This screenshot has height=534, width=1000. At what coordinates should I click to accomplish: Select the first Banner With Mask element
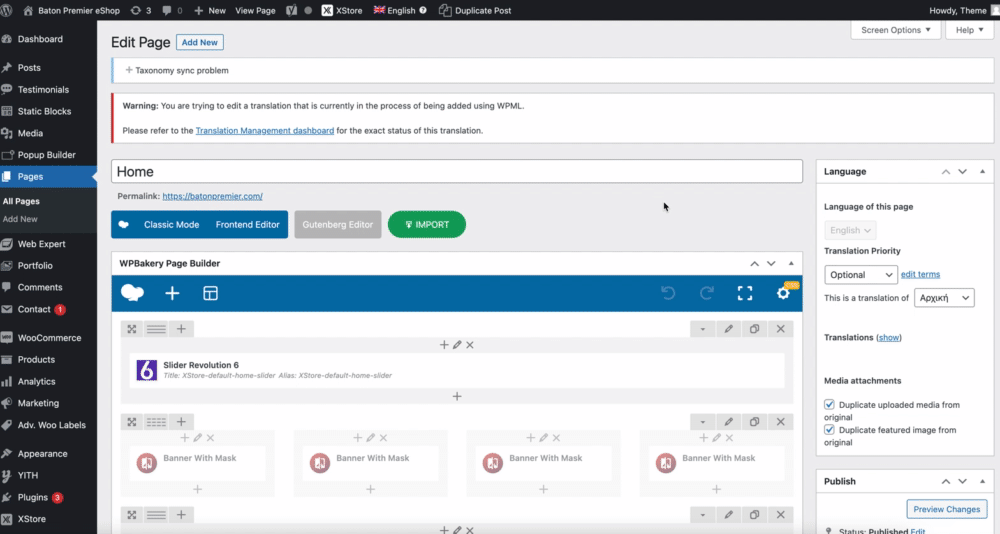(198, 463)
